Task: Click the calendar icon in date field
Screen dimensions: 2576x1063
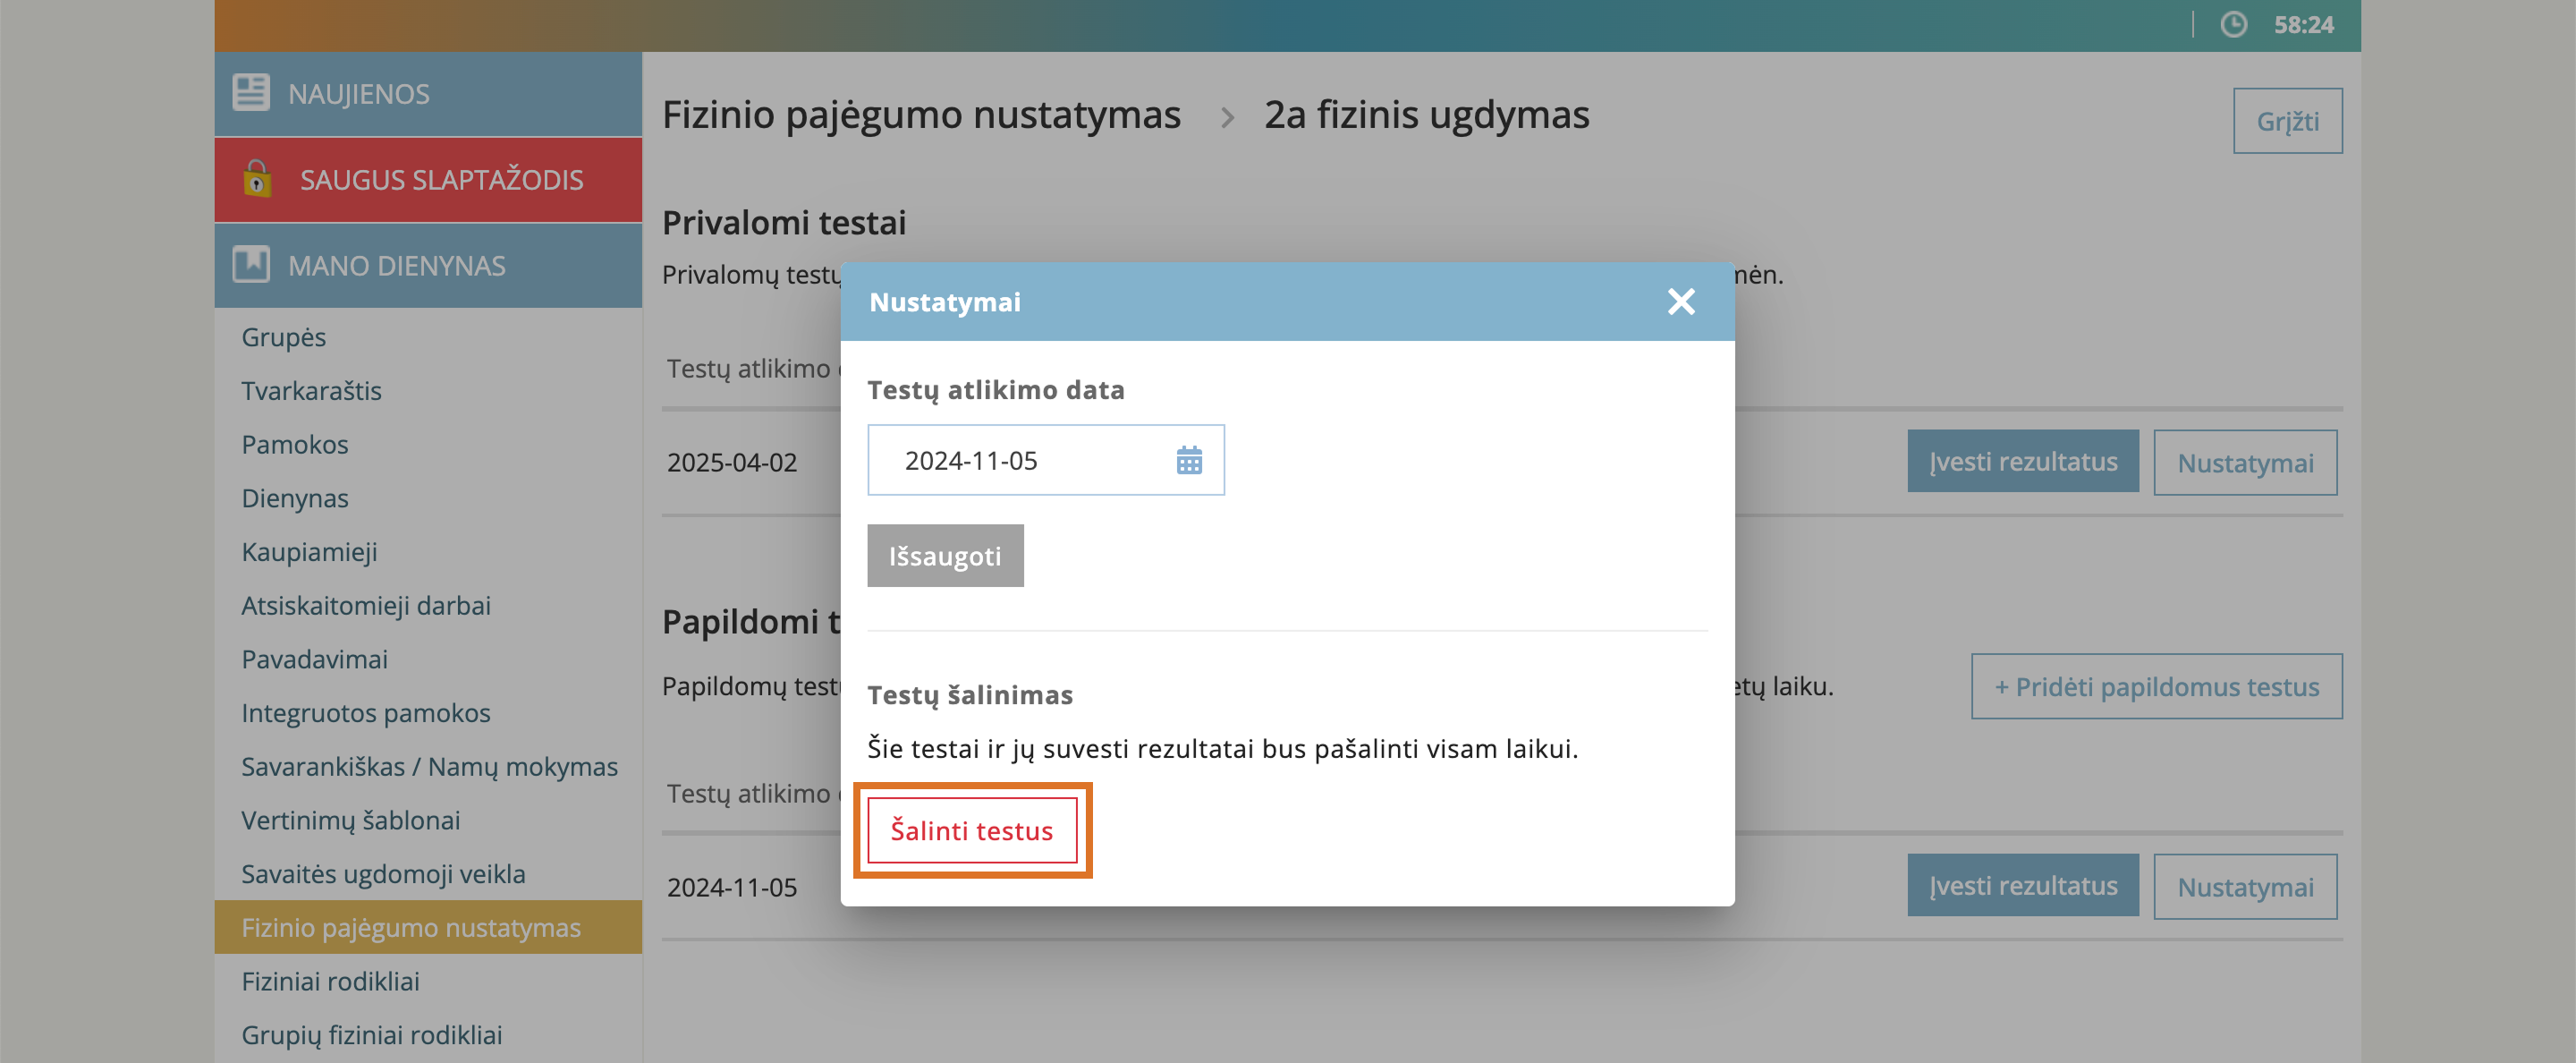Action: (x=1188, y=460)
